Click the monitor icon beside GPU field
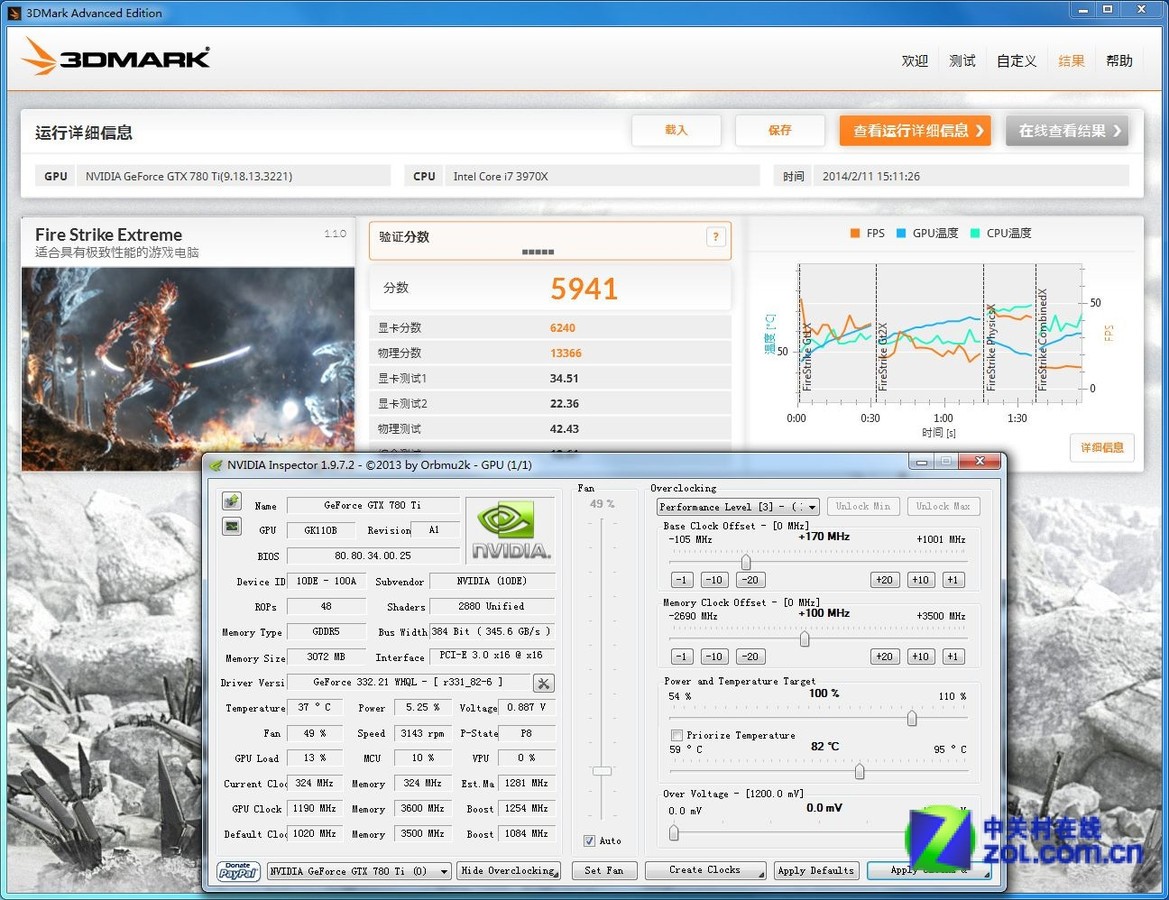 click(x=232, y=526)
